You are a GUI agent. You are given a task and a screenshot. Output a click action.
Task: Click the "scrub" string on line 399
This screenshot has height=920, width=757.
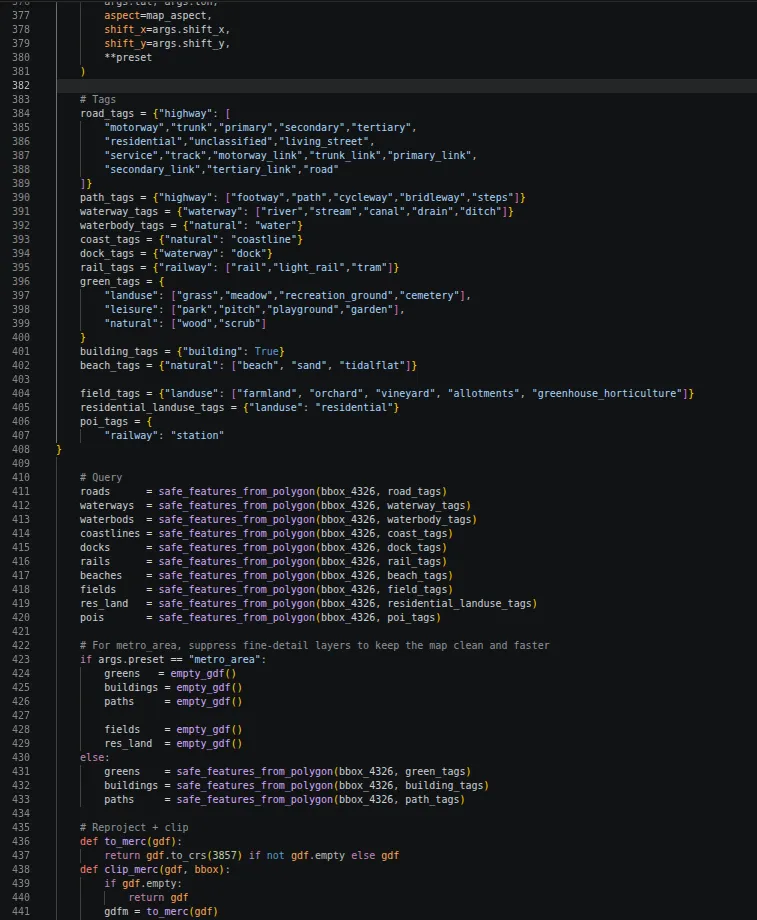(239, 324)
